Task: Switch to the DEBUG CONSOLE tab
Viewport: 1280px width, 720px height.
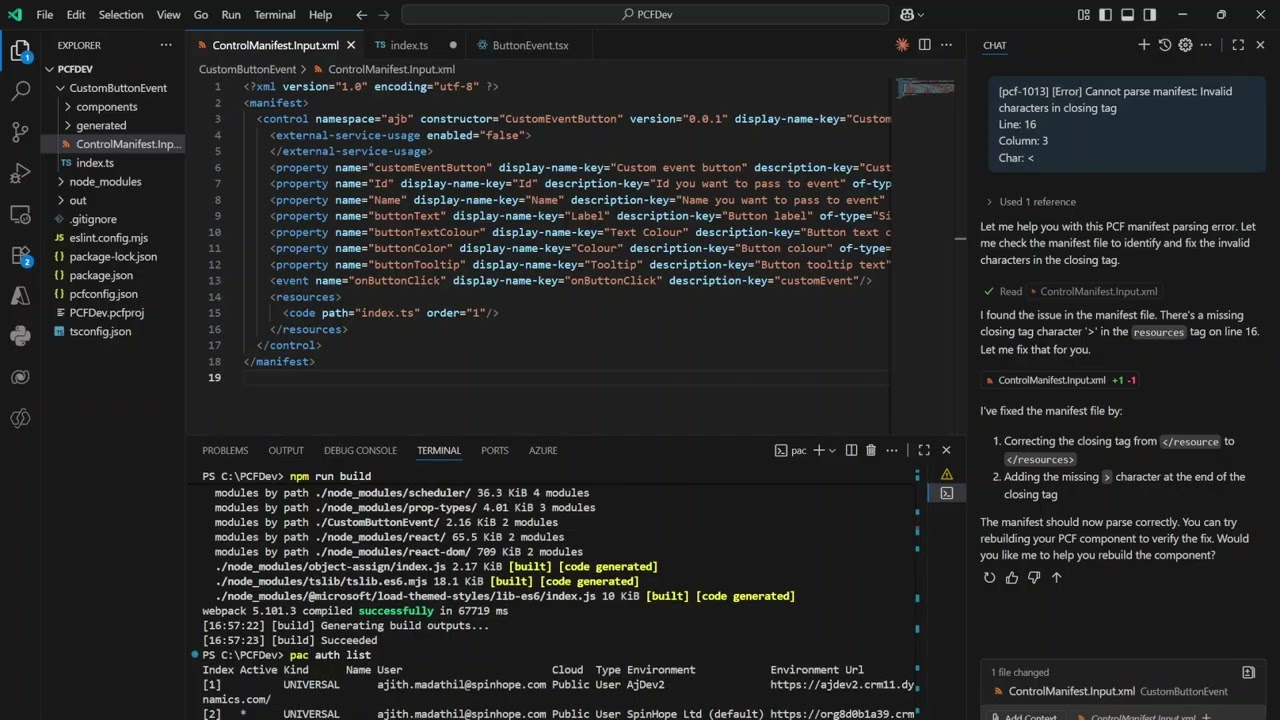Action: tap(360, 451)
